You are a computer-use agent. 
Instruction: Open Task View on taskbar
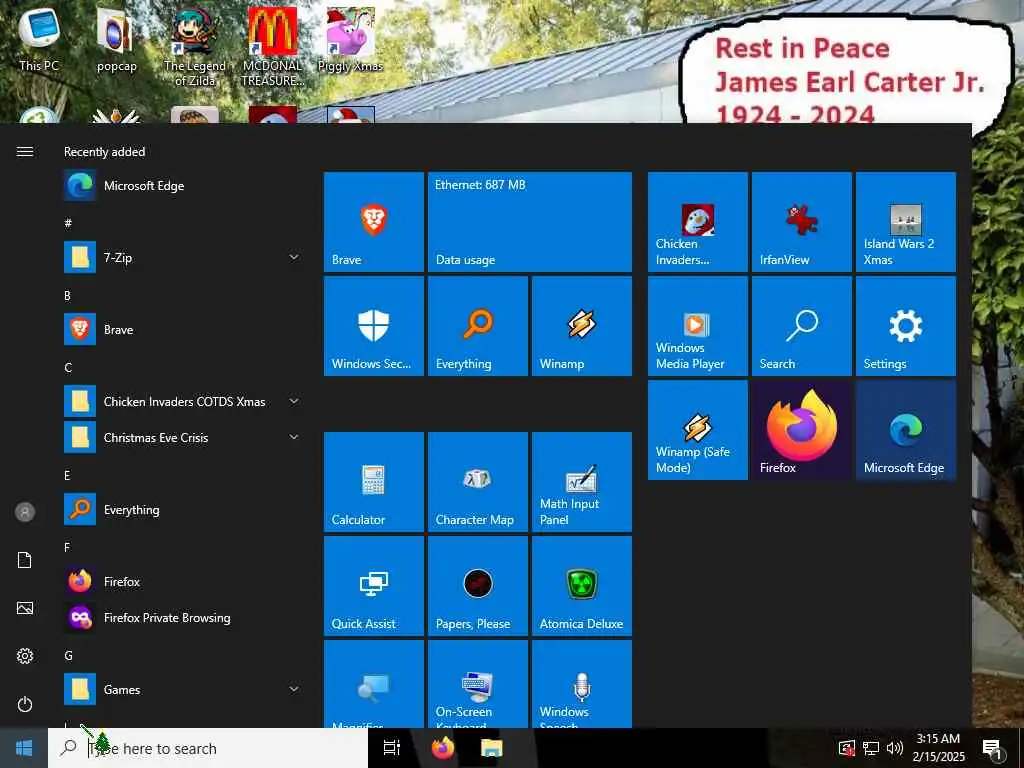(392, 748)
